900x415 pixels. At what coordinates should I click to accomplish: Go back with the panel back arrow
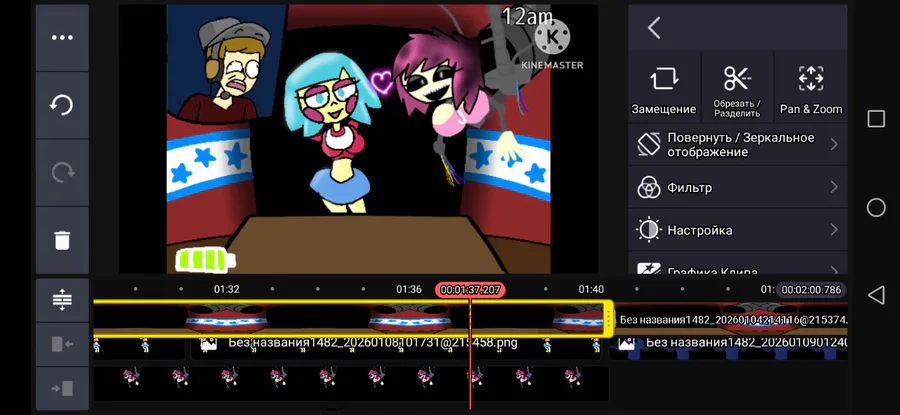tap(654, 28)
